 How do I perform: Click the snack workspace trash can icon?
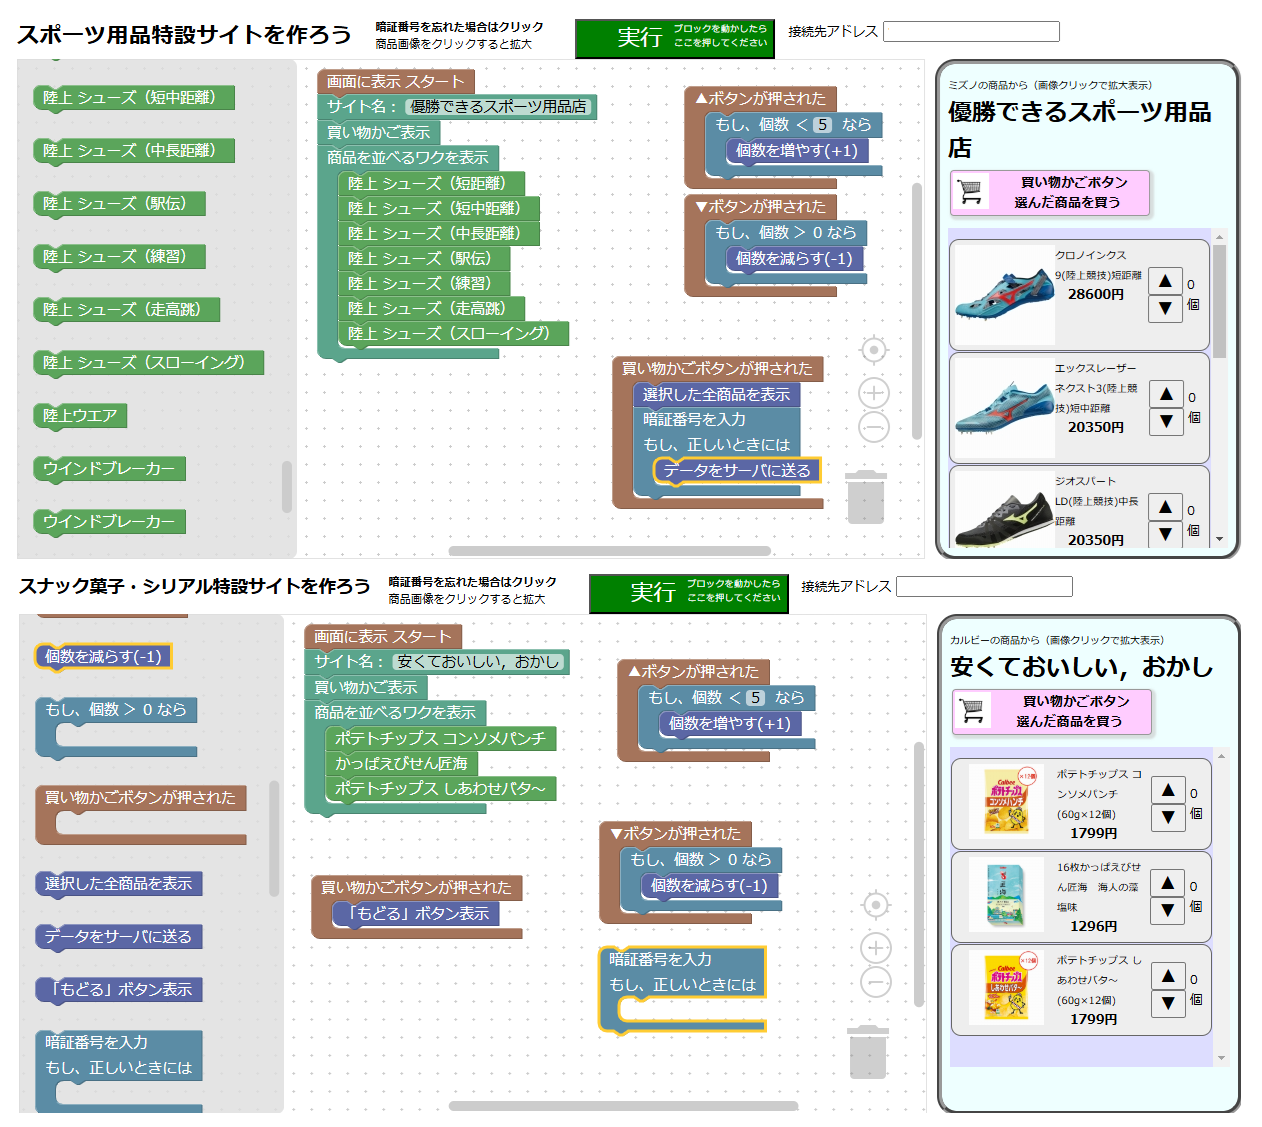pos(868,1052)
